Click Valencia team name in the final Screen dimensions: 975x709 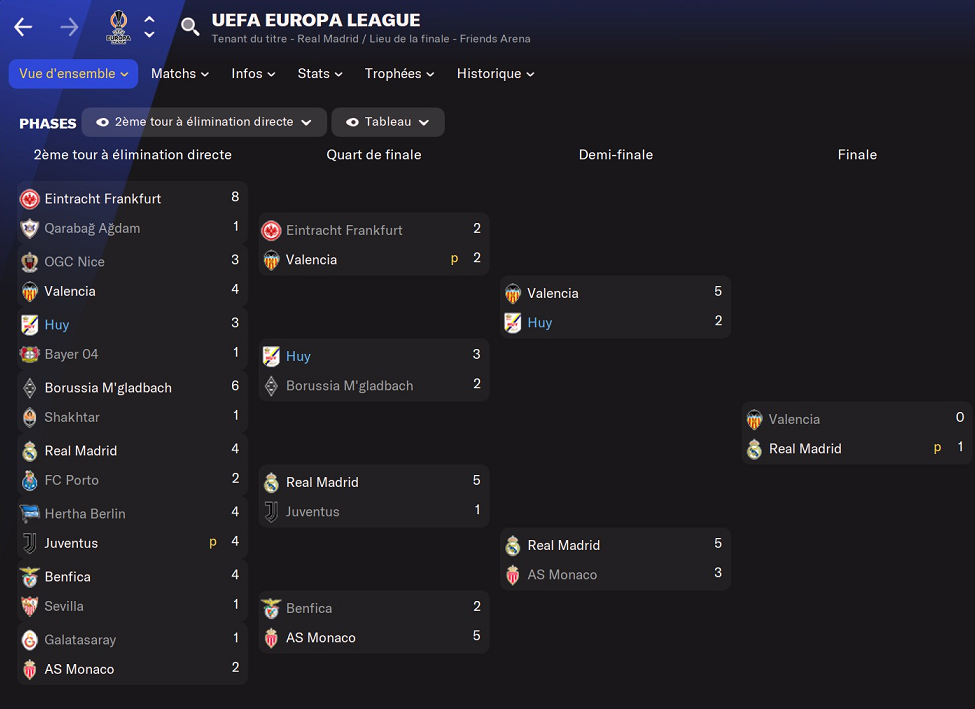(x=794, y=420)
